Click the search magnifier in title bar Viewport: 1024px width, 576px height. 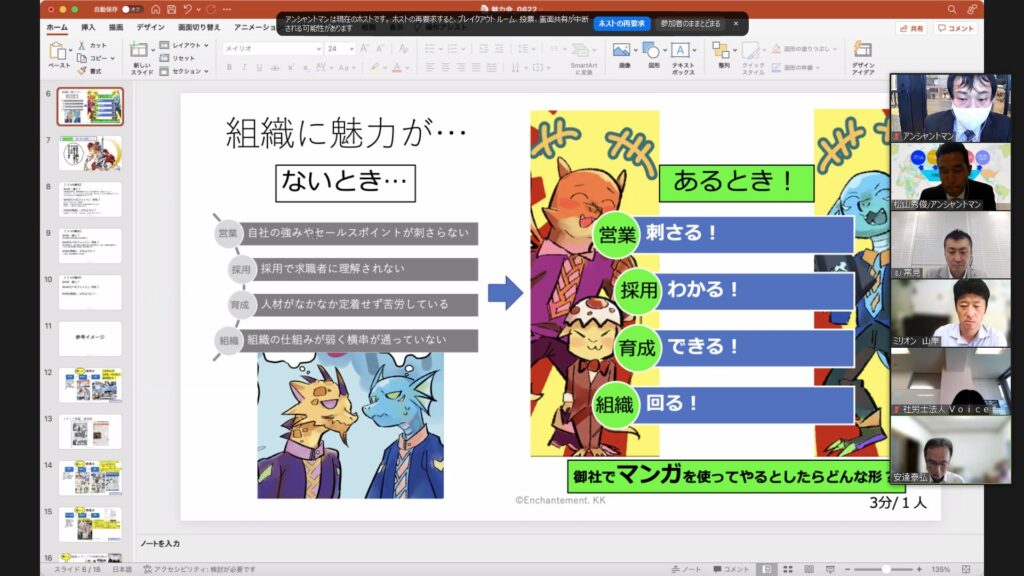pos(952,10)
